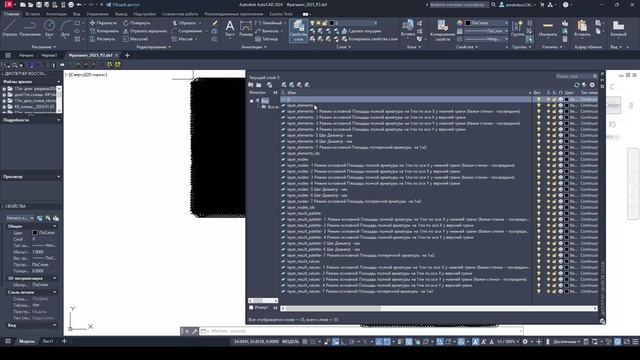The height and width of the screenshot is (360, 640).
Task: Create a new layer in layer manager
Action: (284, 85)
